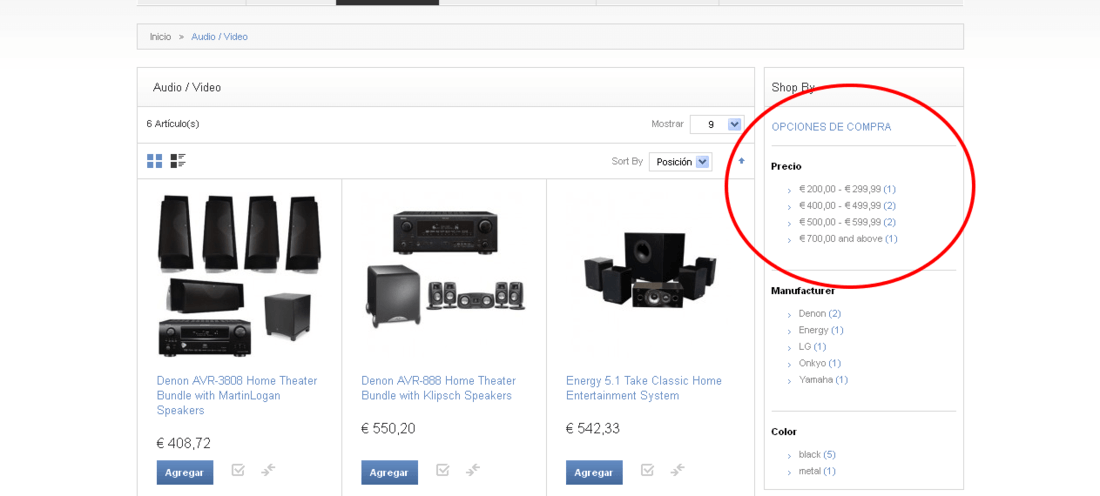
Task: Open Denon AVR-3808 Home Theater Bundle link
Action: pos(237,395)
